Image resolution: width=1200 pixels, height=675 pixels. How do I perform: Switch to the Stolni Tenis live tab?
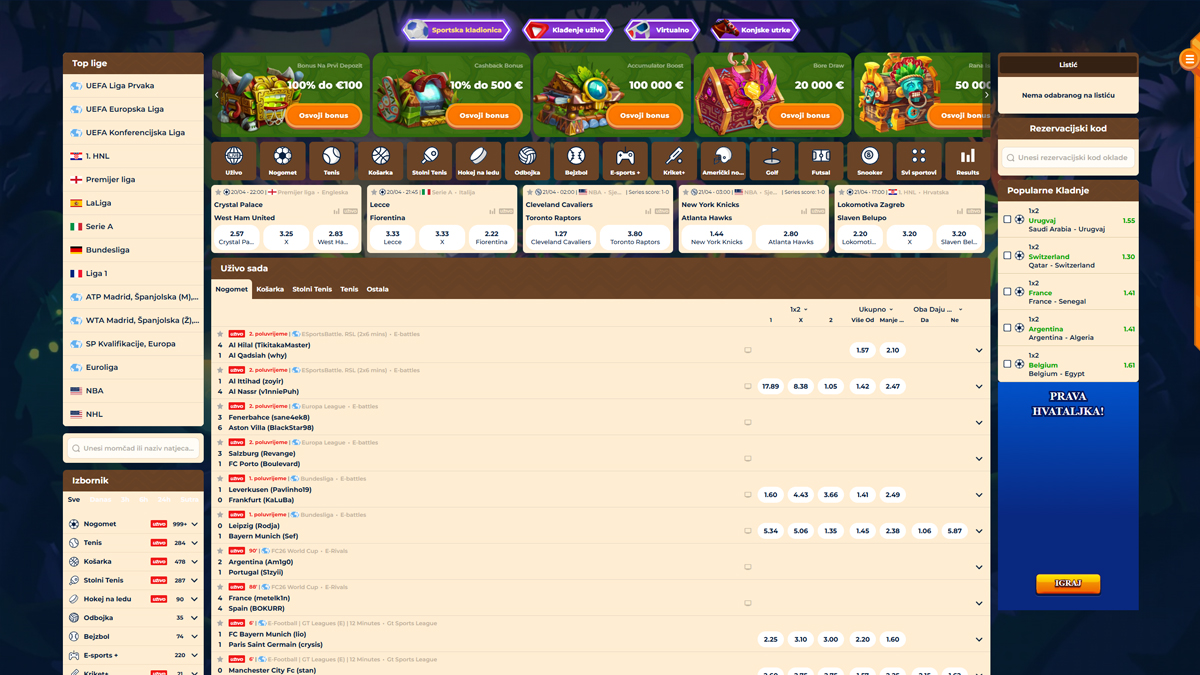pos(312,289)
